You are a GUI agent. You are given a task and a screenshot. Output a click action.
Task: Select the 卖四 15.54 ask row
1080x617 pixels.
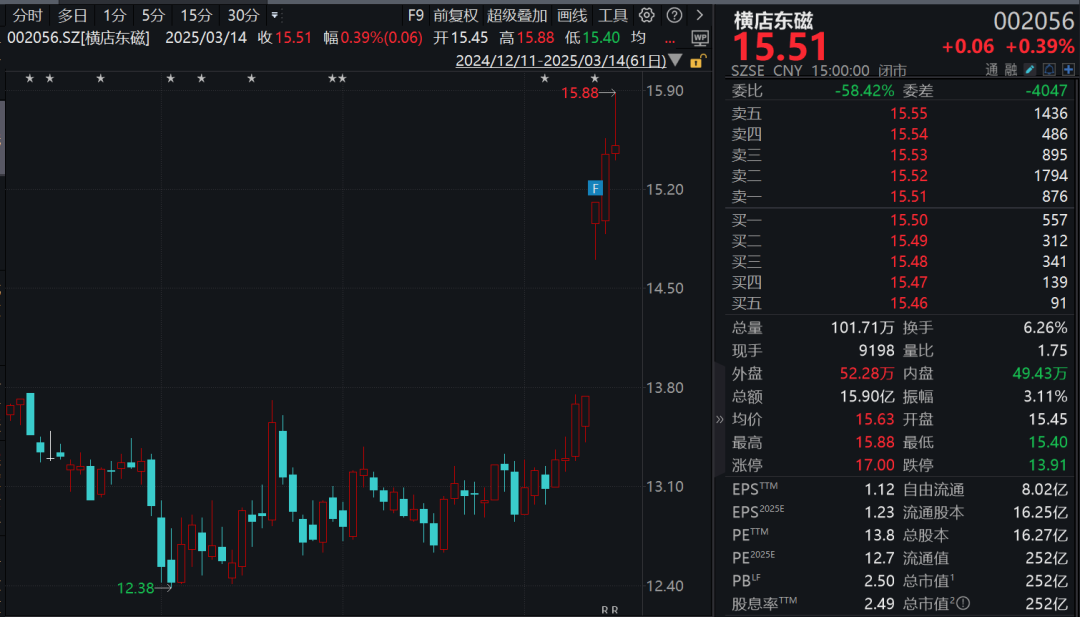[900, 134]
